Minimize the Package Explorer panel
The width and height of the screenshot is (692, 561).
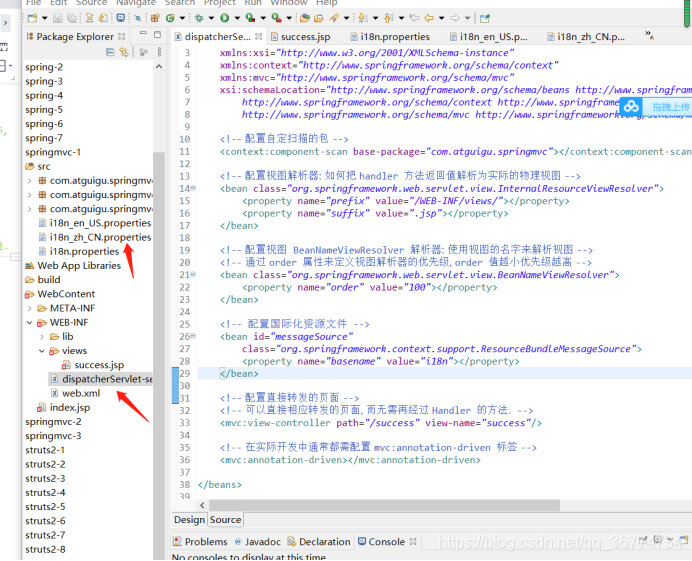[143, 34]
